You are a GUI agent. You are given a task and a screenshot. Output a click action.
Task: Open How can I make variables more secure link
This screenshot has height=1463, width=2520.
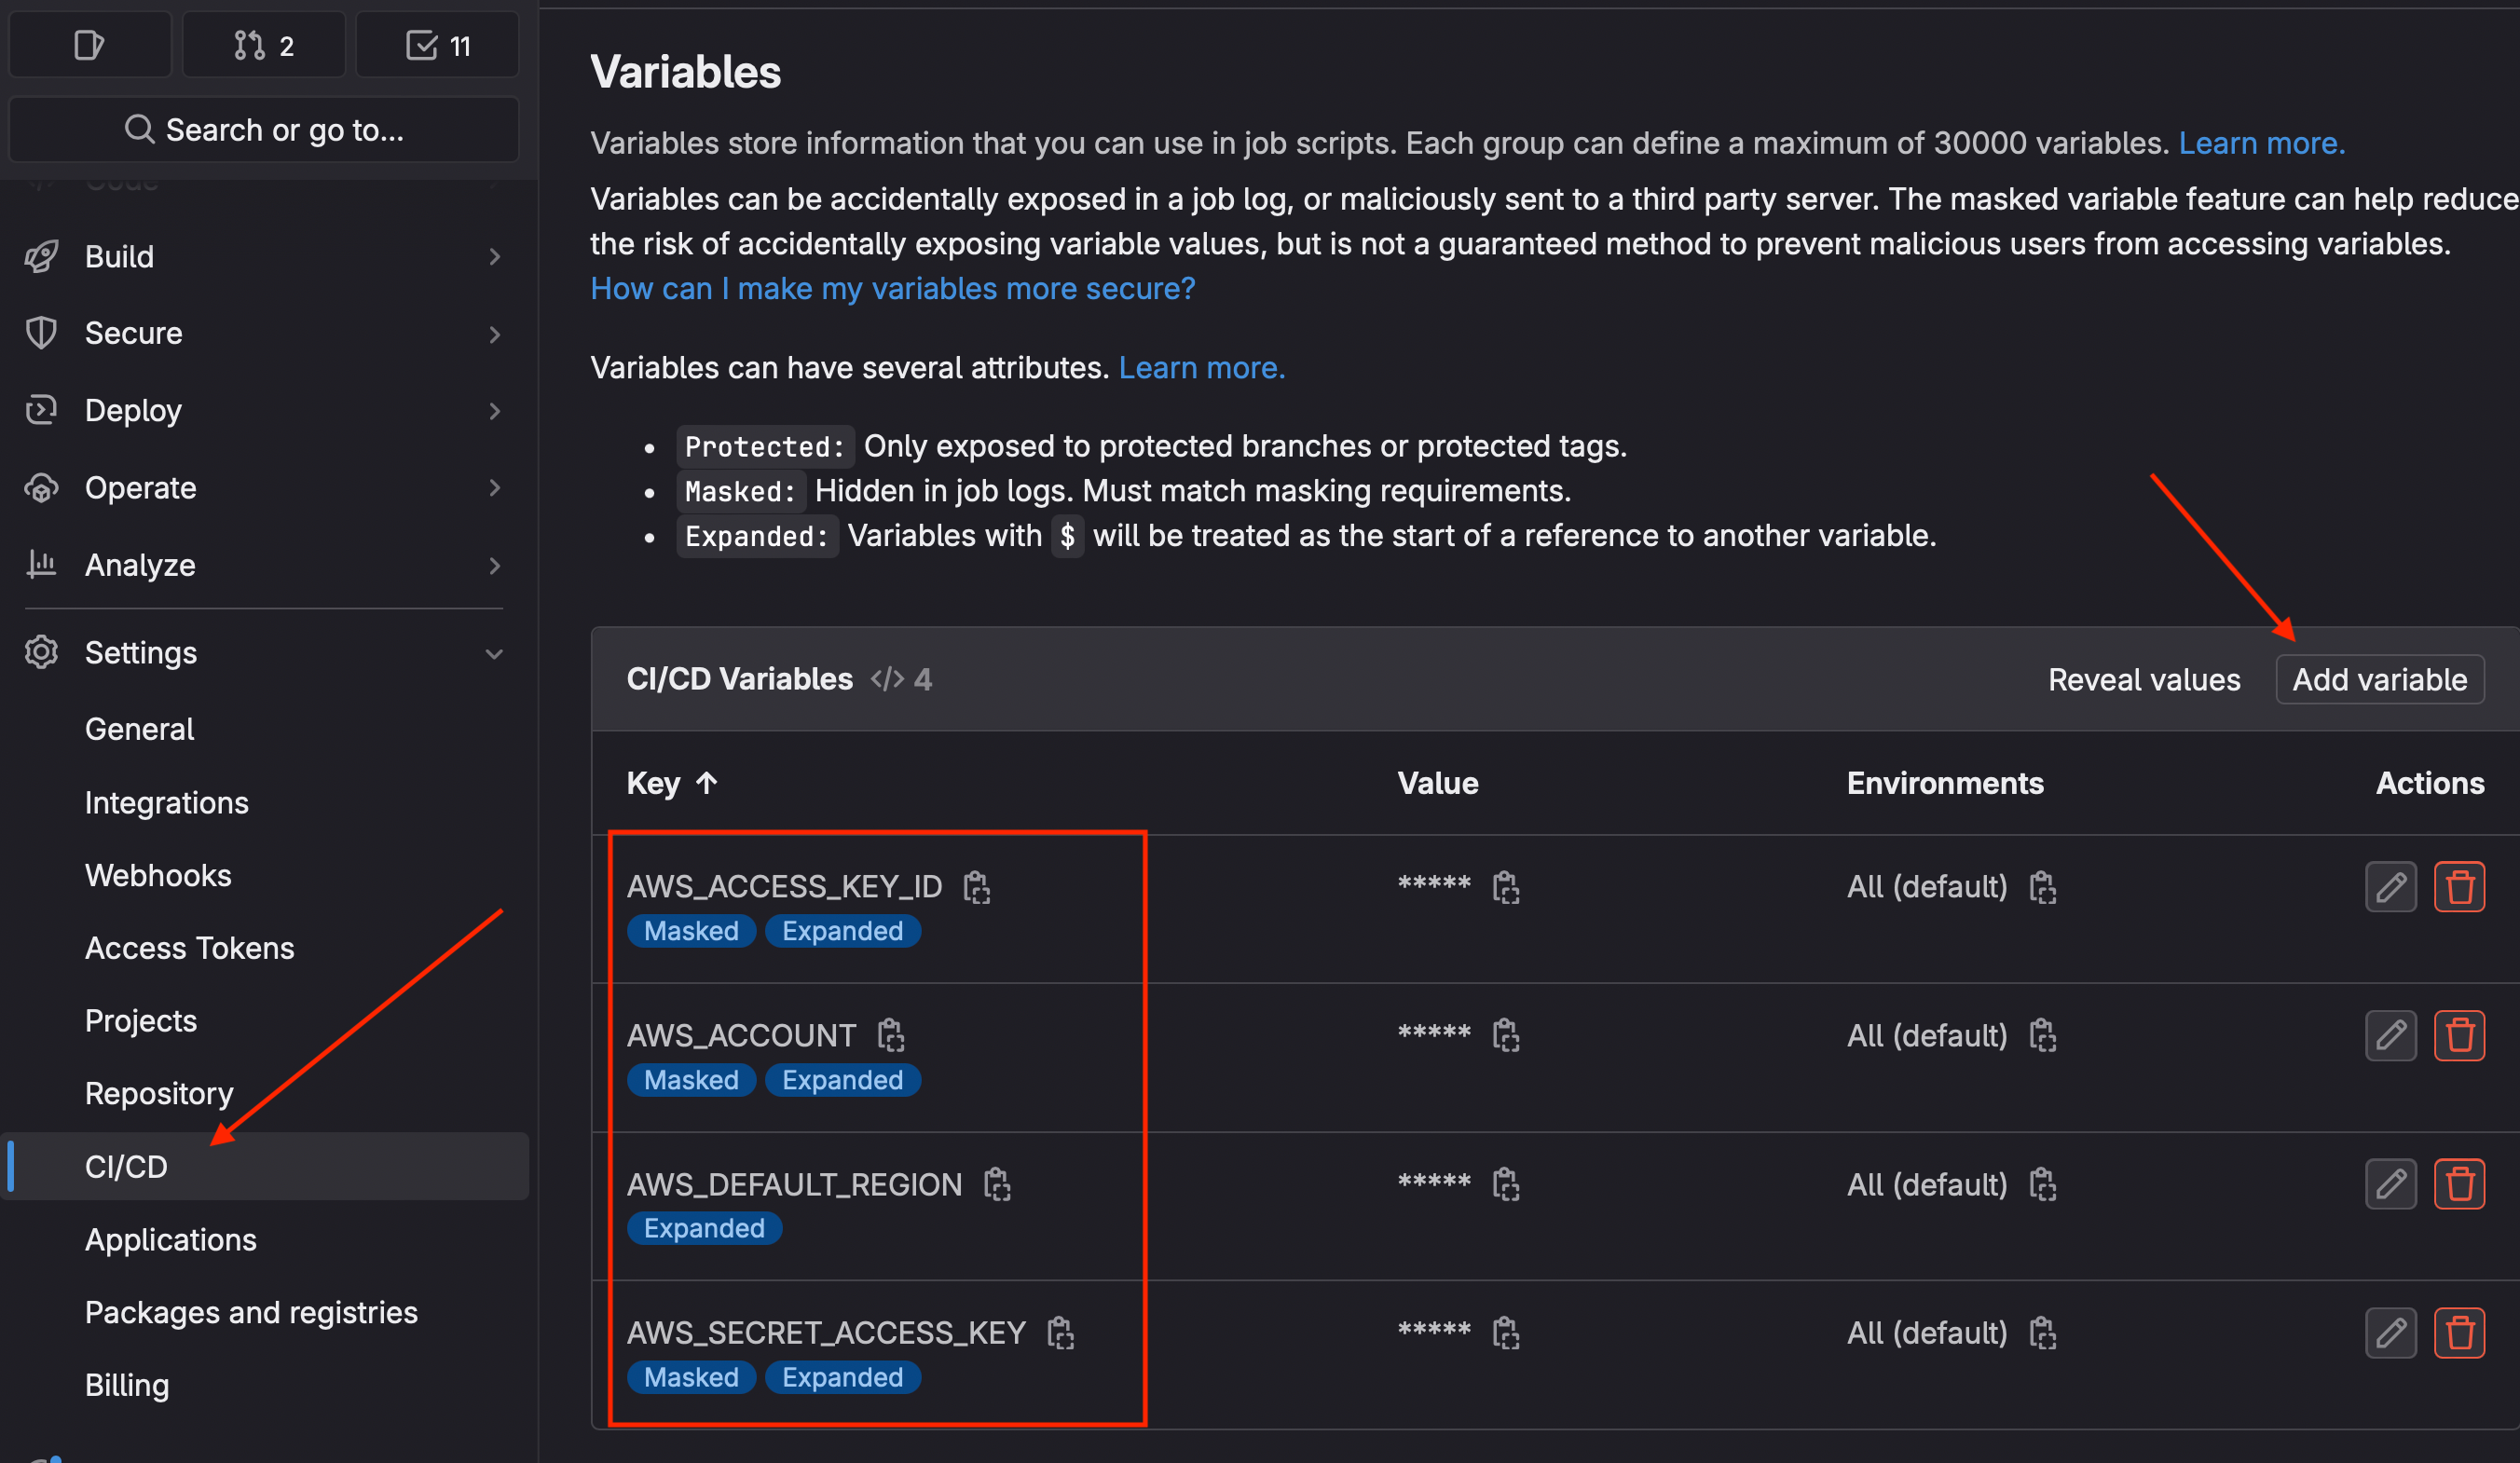pyautogui.click(x=892, y=288)
